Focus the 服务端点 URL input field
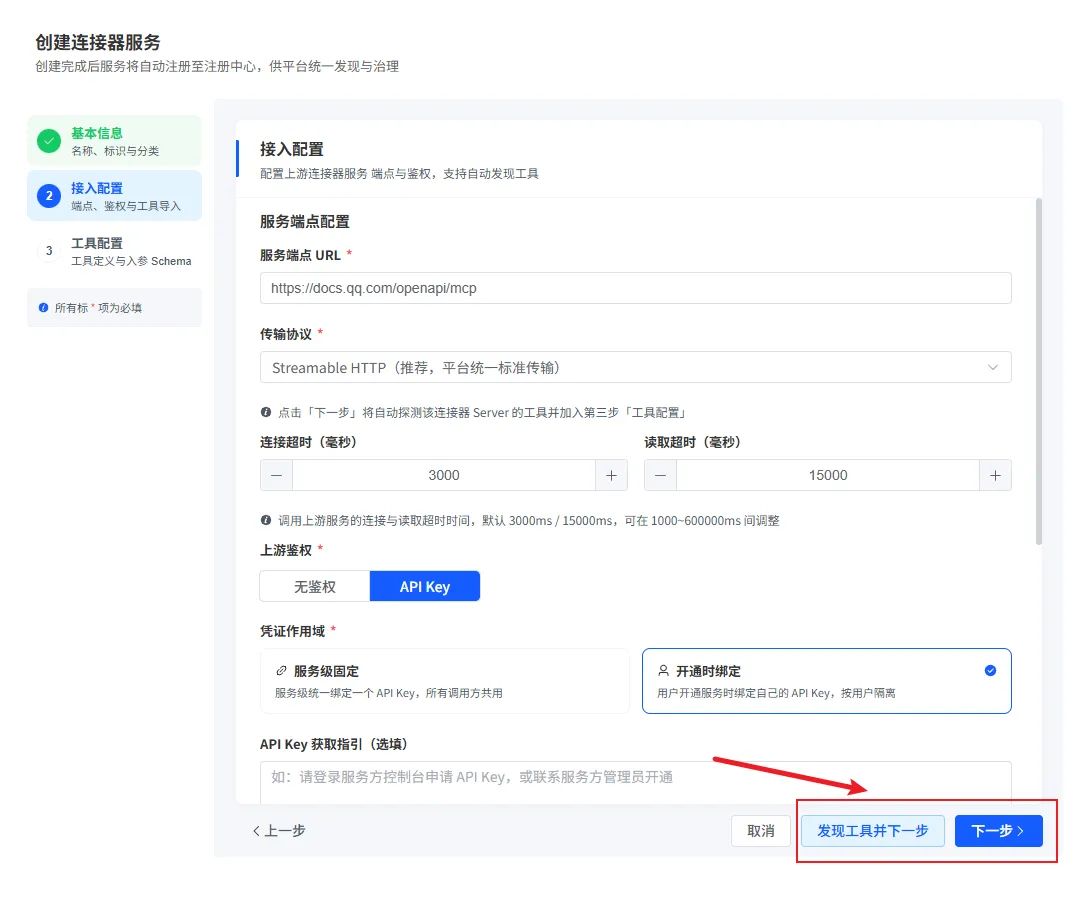The width and height of the screenshot is (1079, 911). pos(636,288)
